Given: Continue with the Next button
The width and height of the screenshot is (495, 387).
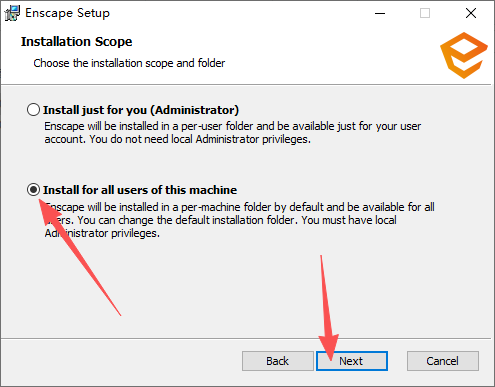Looking at the screenshot, I should [x=352, y=361].
